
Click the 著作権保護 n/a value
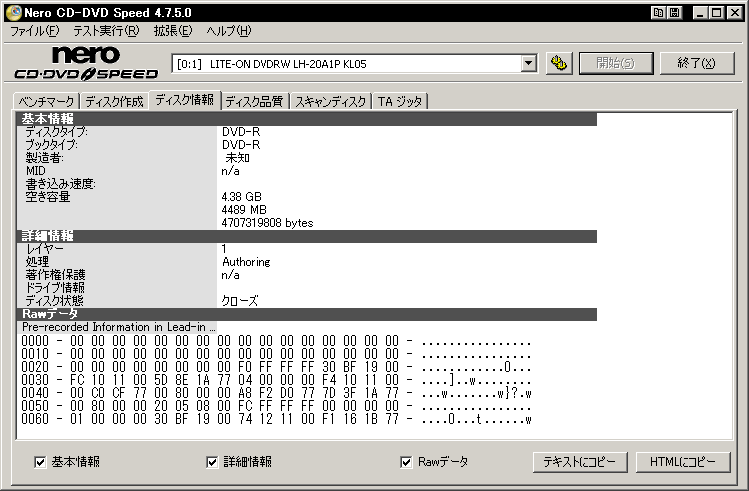(230, 275)
